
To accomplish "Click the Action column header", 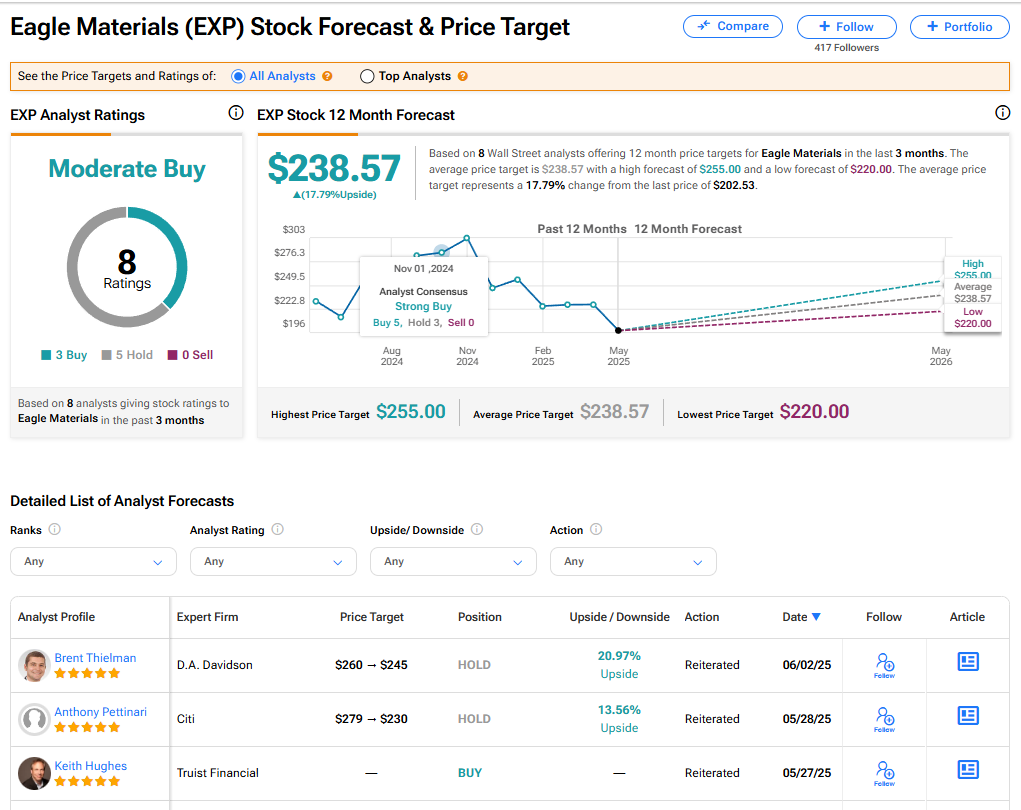I will tap(702, 617).
